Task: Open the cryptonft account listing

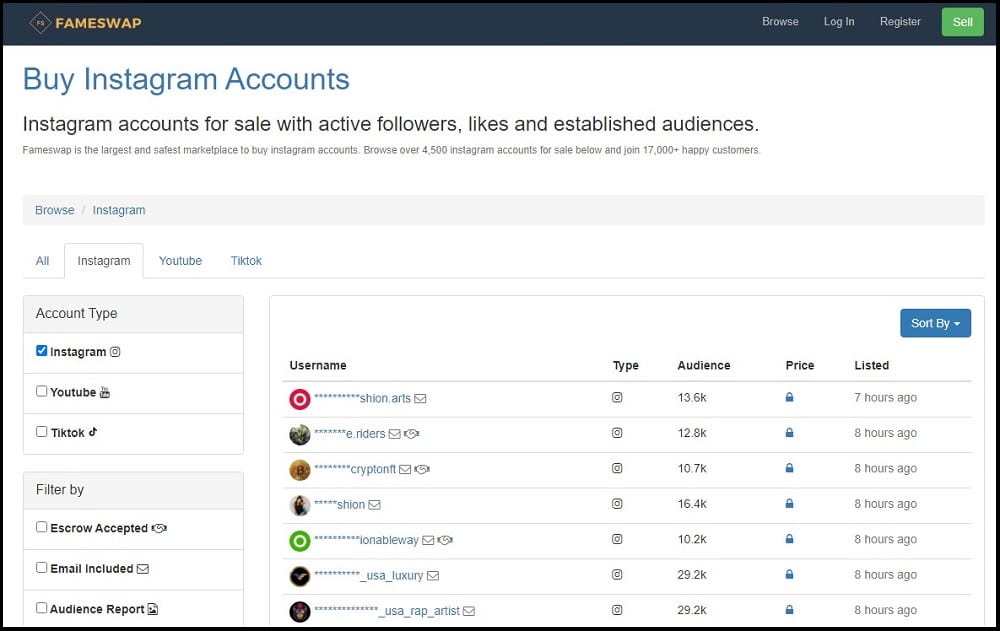Action: tap(355, 469)
